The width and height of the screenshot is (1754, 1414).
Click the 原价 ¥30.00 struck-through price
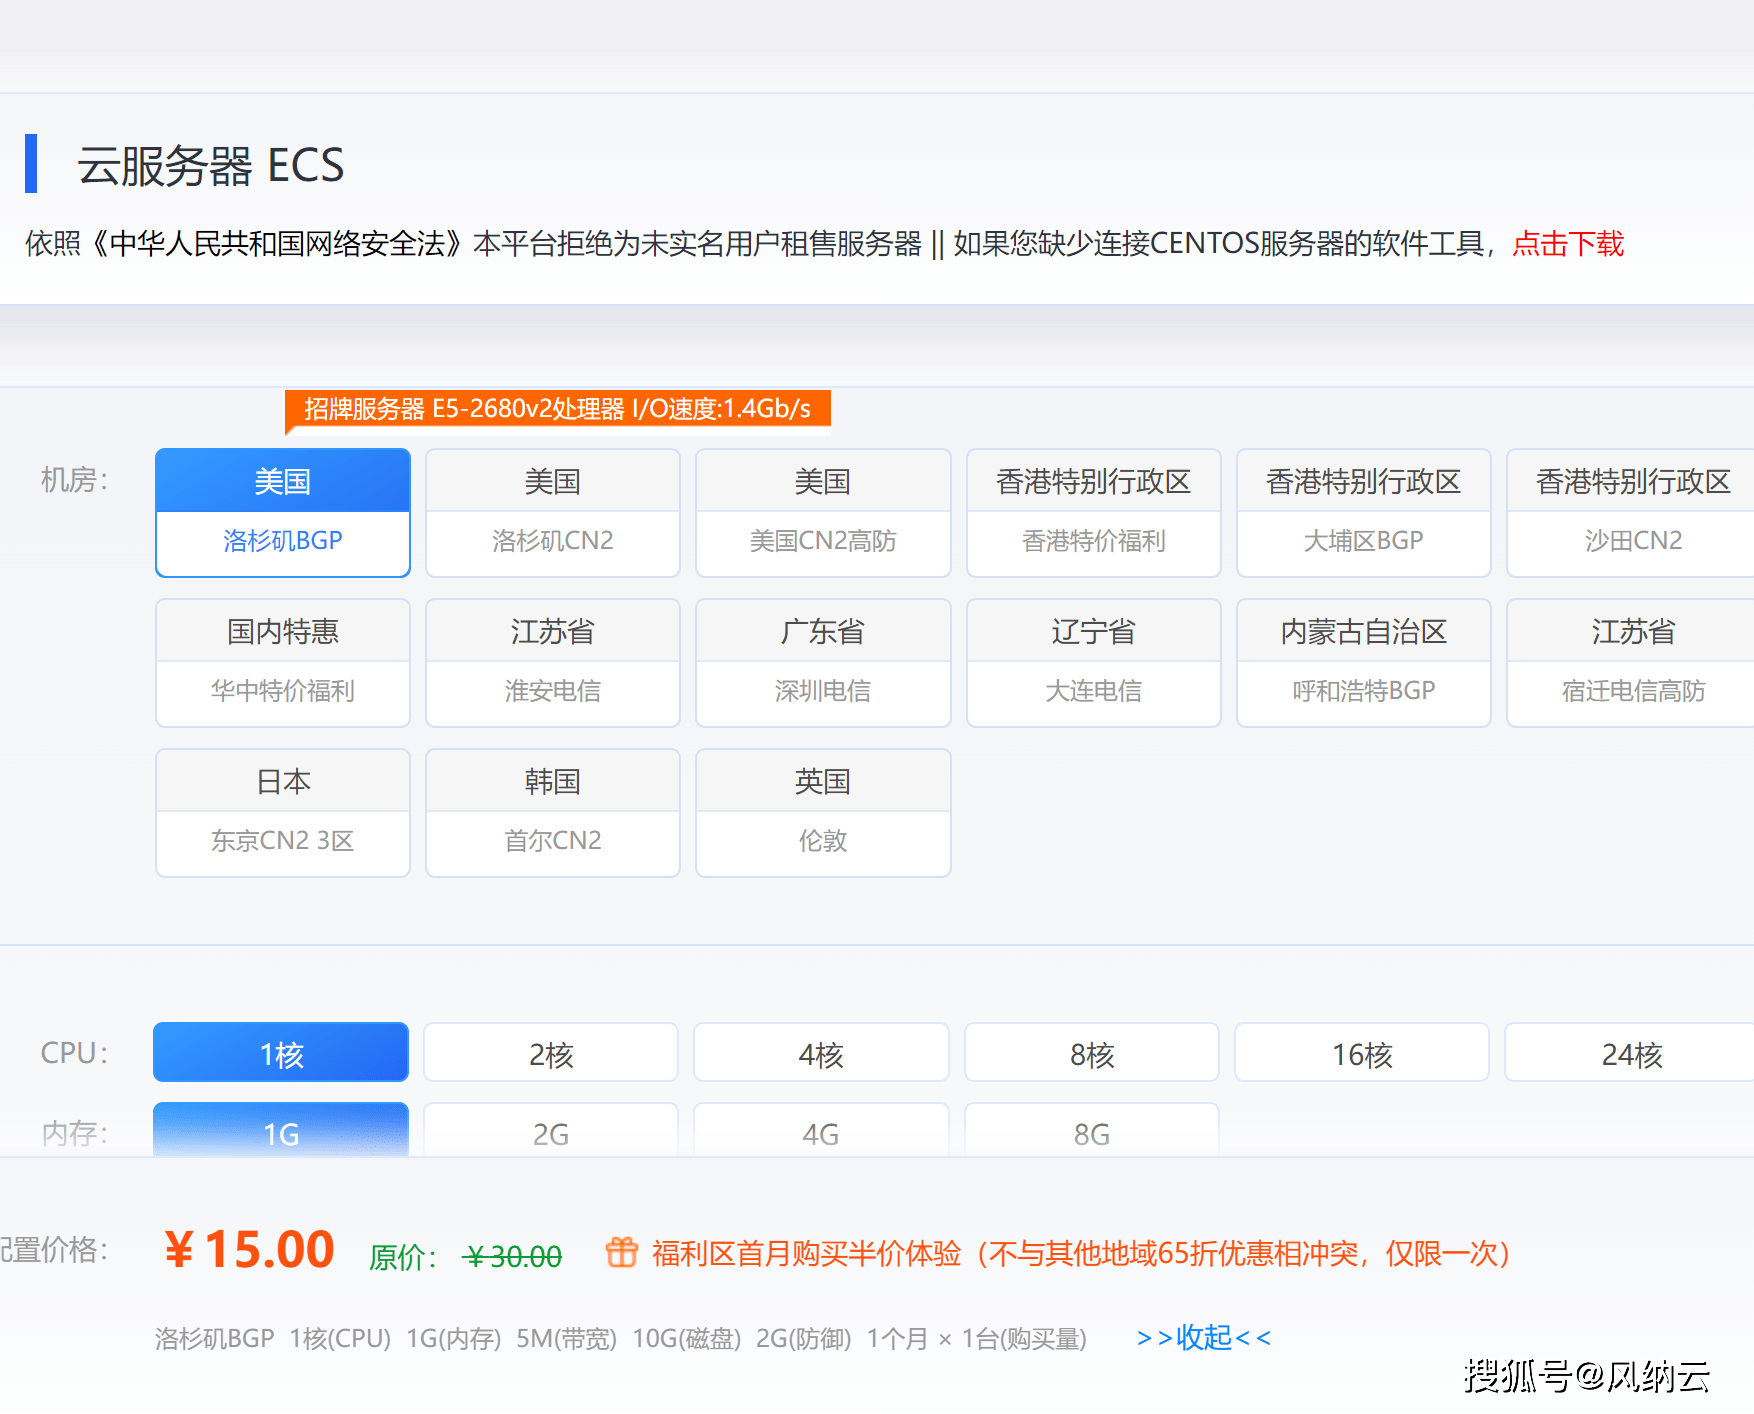click(x=465, y=1256)
